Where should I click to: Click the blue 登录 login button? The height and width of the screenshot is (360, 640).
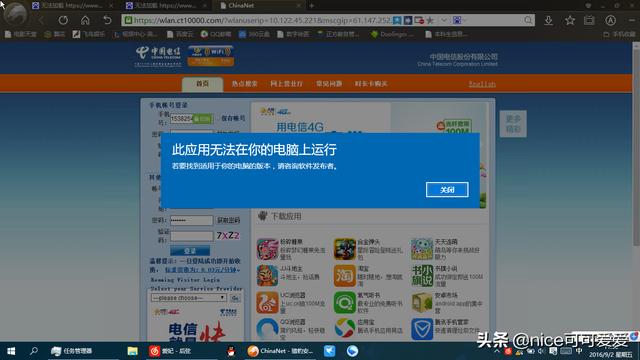[x=190, y=251]
